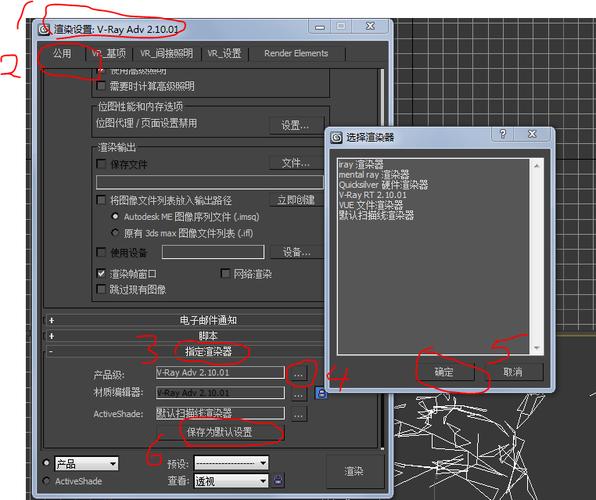Select iray 渲染器 in the list
Screen dimensions: 596x500
(361, 164)
